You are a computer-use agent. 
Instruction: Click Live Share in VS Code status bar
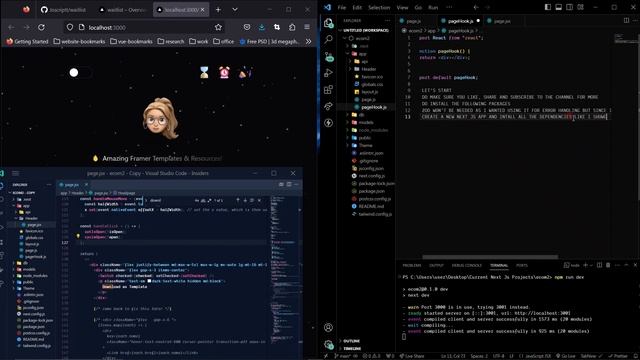(x=411, y=356)
